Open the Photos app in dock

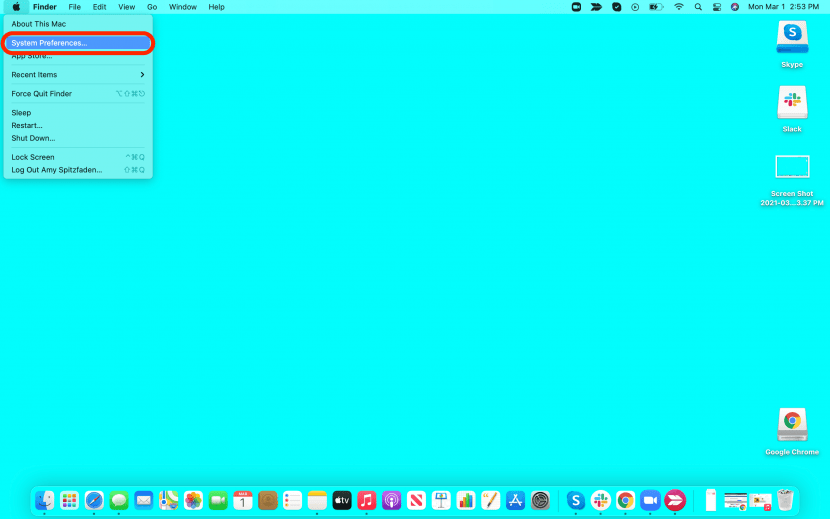click(193, 500)
